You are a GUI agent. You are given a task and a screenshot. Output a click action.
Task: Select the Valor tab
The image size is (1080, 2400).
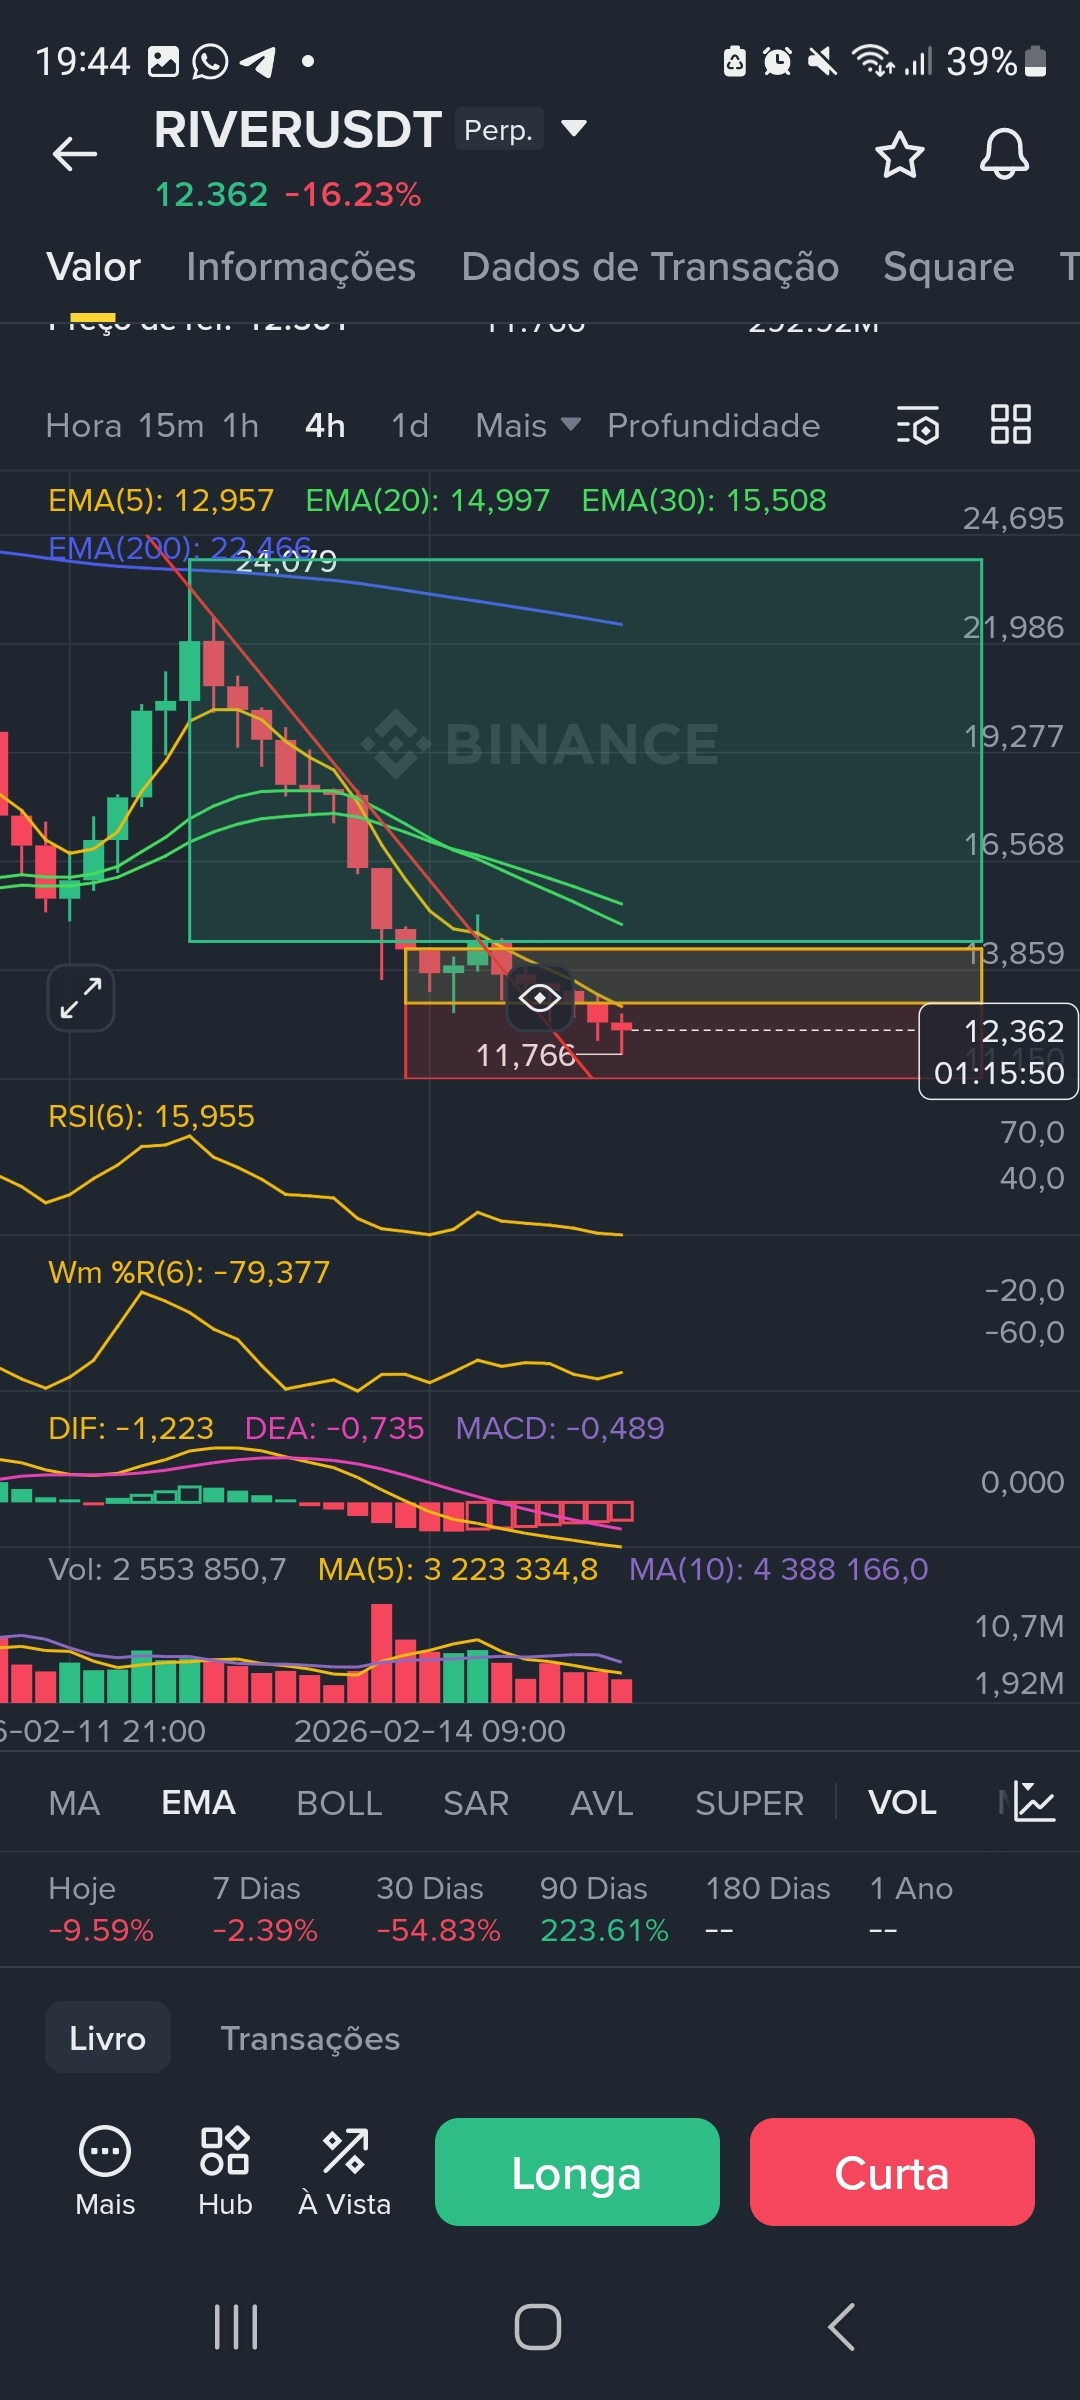coord(94,267)
